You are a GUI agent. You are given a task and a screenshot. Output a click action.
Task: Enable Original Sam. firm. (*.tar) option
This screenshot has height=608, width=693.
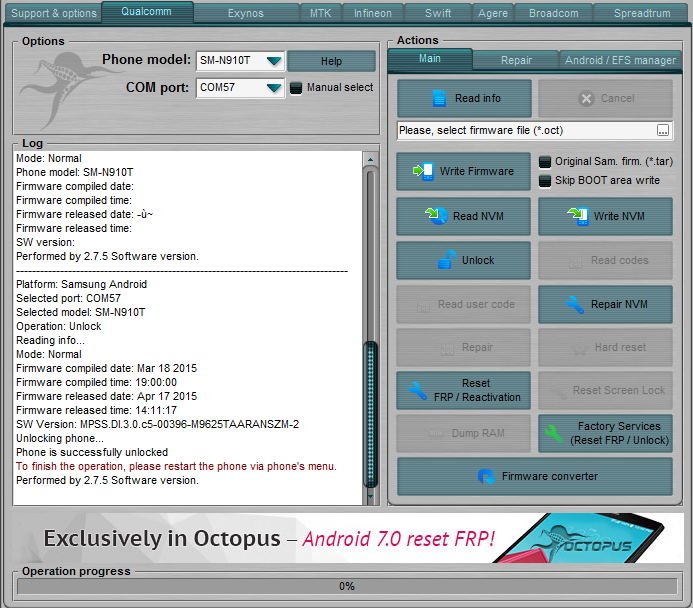click(545, 162)
